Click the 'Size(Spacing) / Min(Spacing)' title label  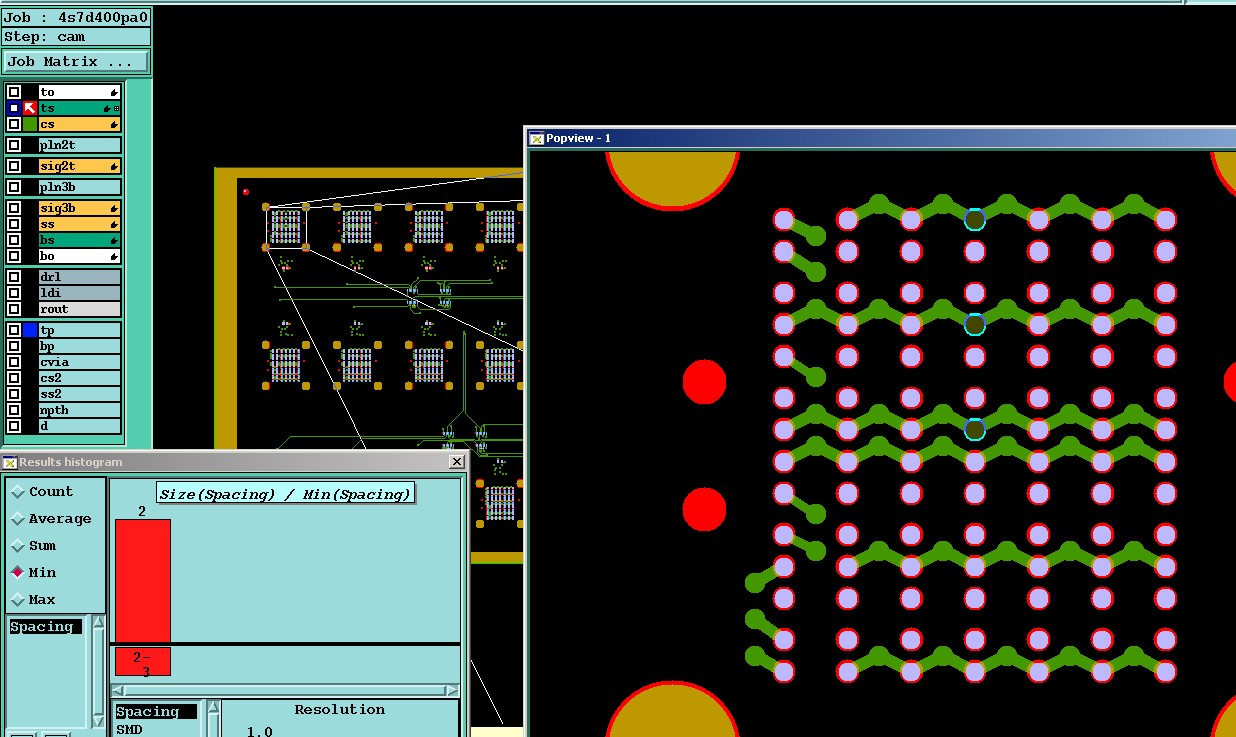(x=285, y=494)
